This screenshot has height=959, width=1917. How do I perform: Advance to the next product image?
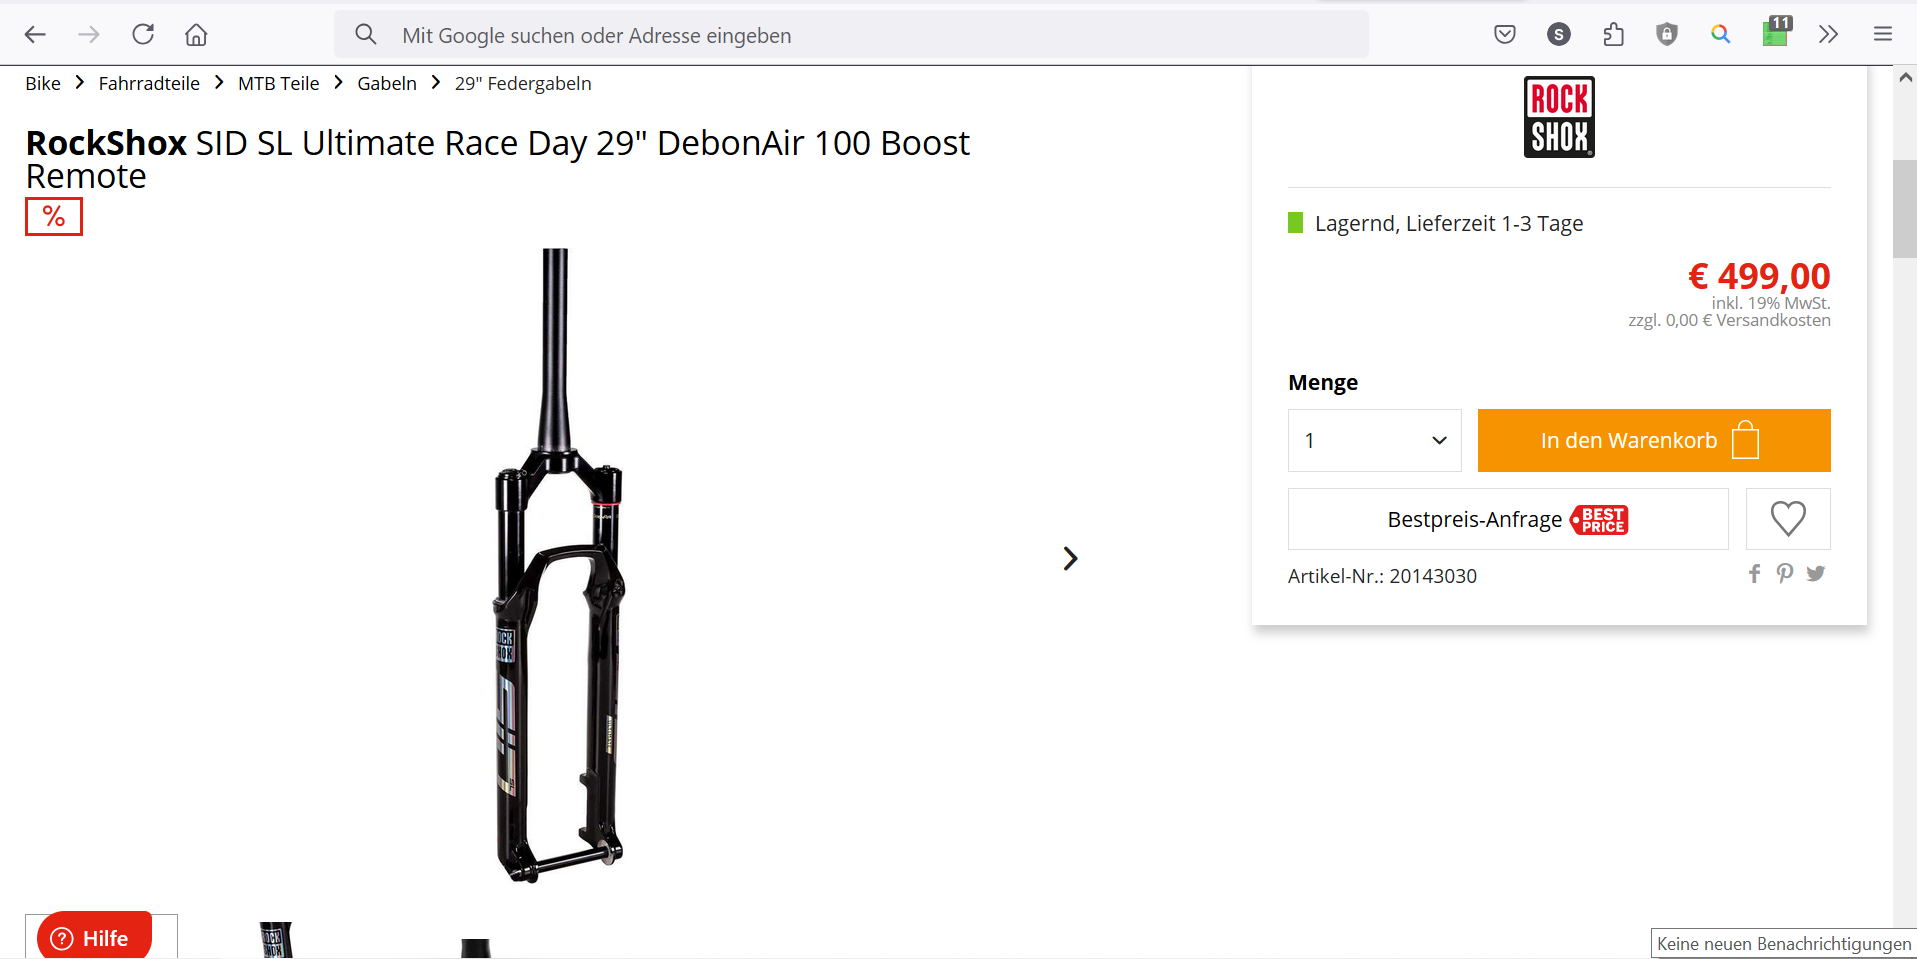(1070, 558)
